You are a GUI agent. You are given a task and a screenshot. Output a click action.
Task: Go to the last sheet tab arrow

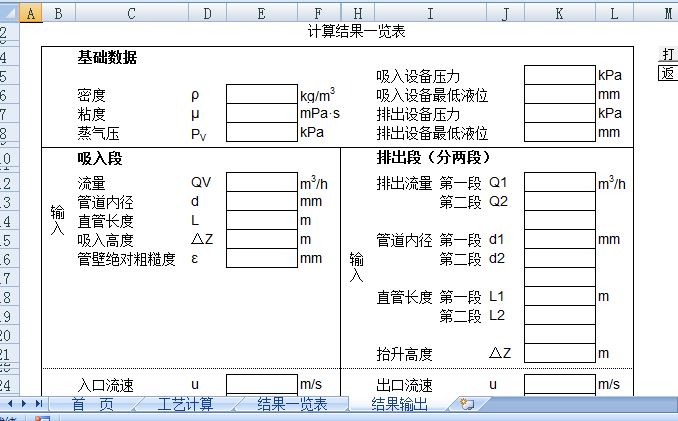click(x=39, y=404)
